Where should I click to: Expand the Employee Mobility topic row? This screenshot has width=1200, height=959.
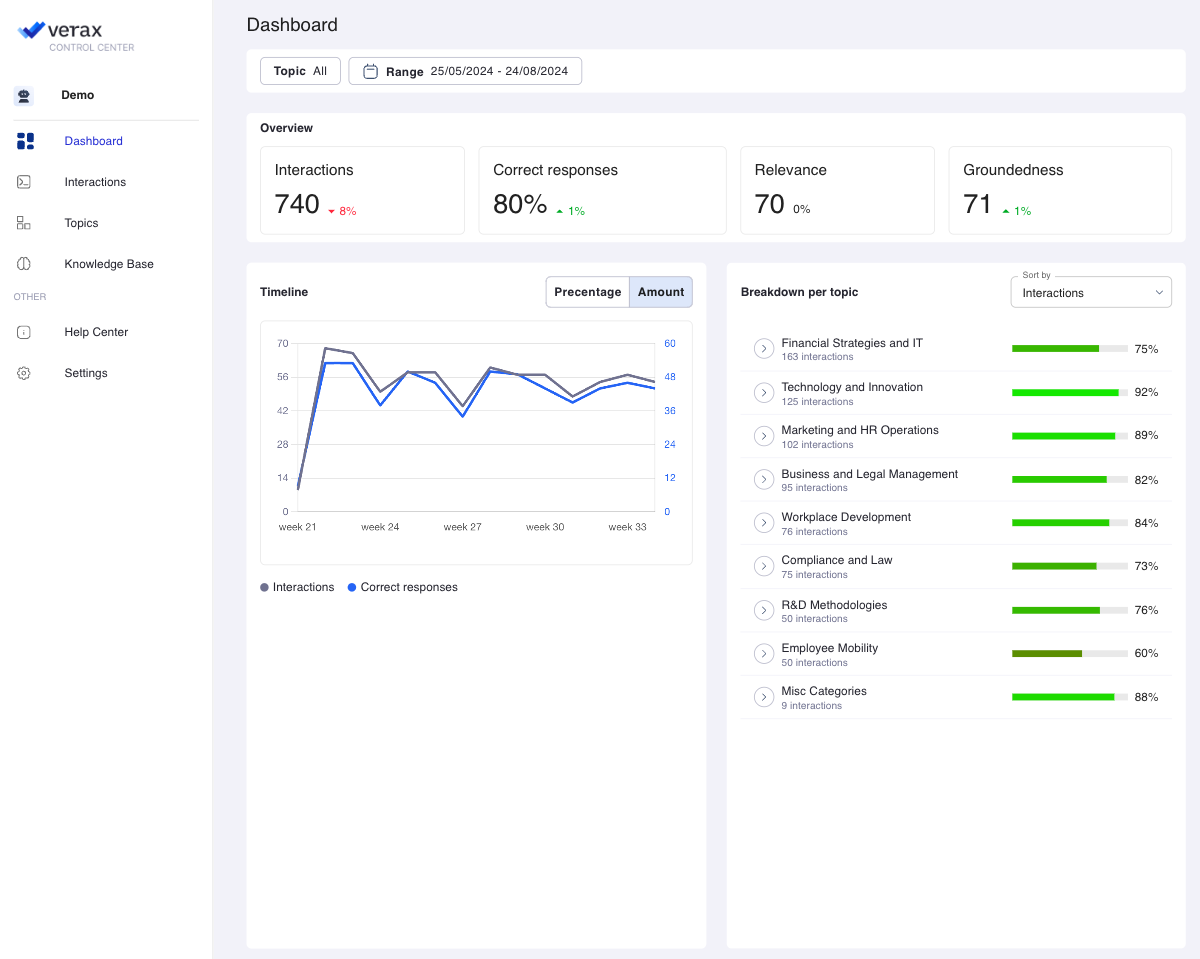click(x=764, y=654)
